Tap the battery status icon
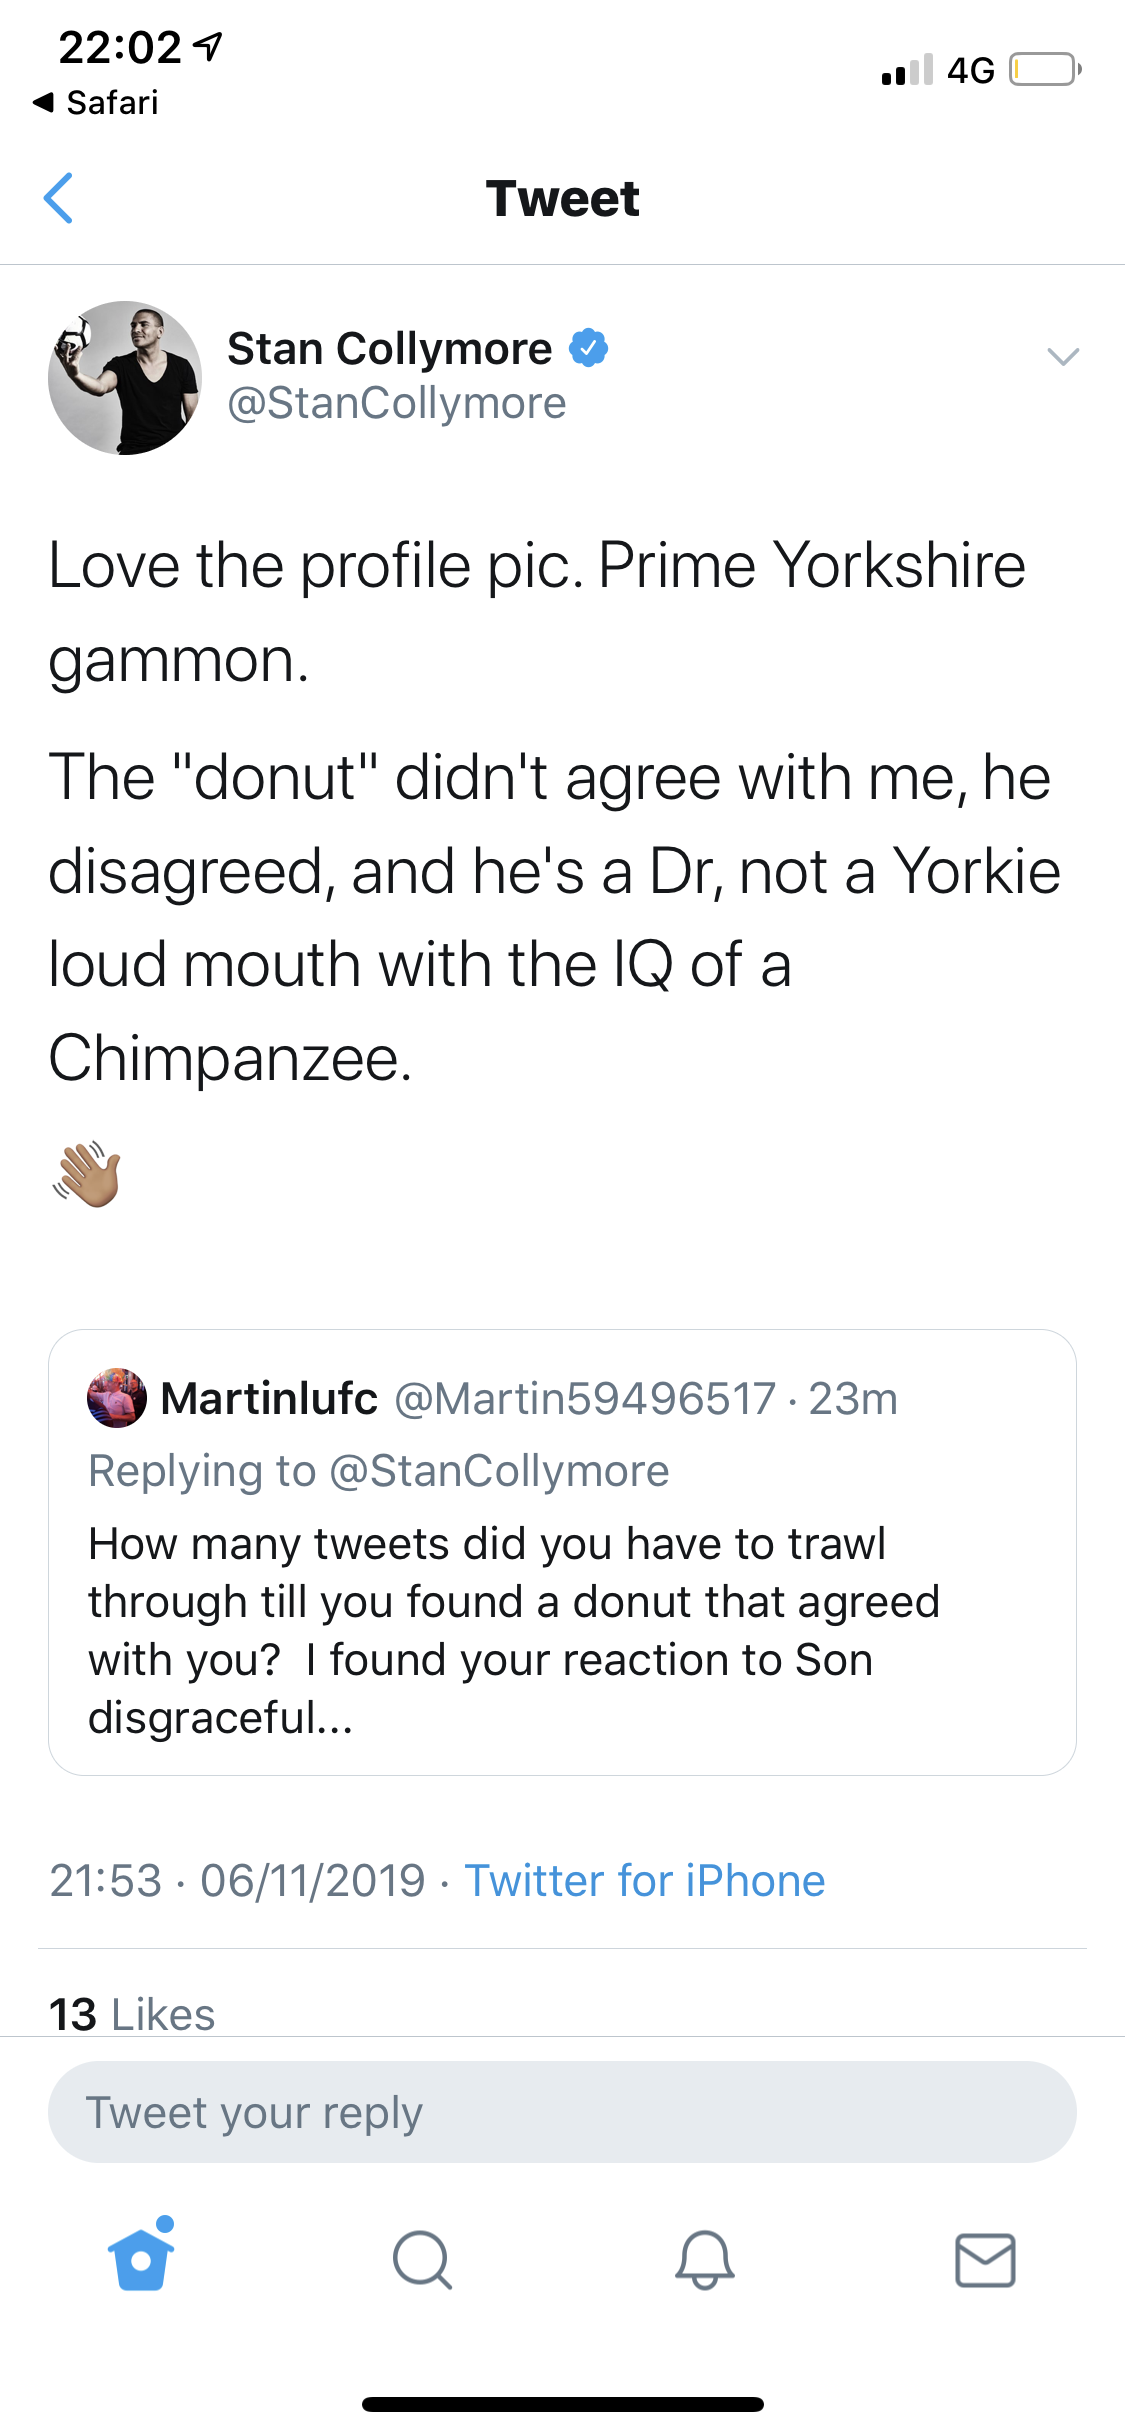This screenshot has height=2436, width=1125. pyautogui.click(x=1044, y=70)
